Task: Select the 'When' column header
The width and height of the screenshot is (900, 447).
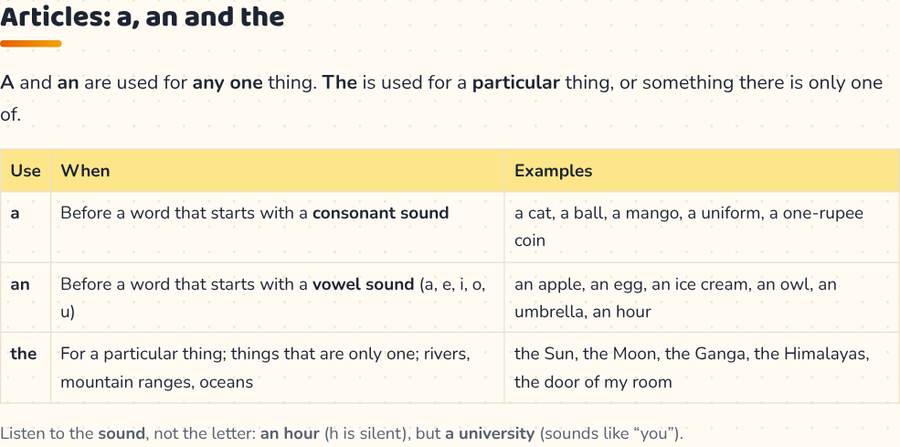Action: click(x=278, y=170)
